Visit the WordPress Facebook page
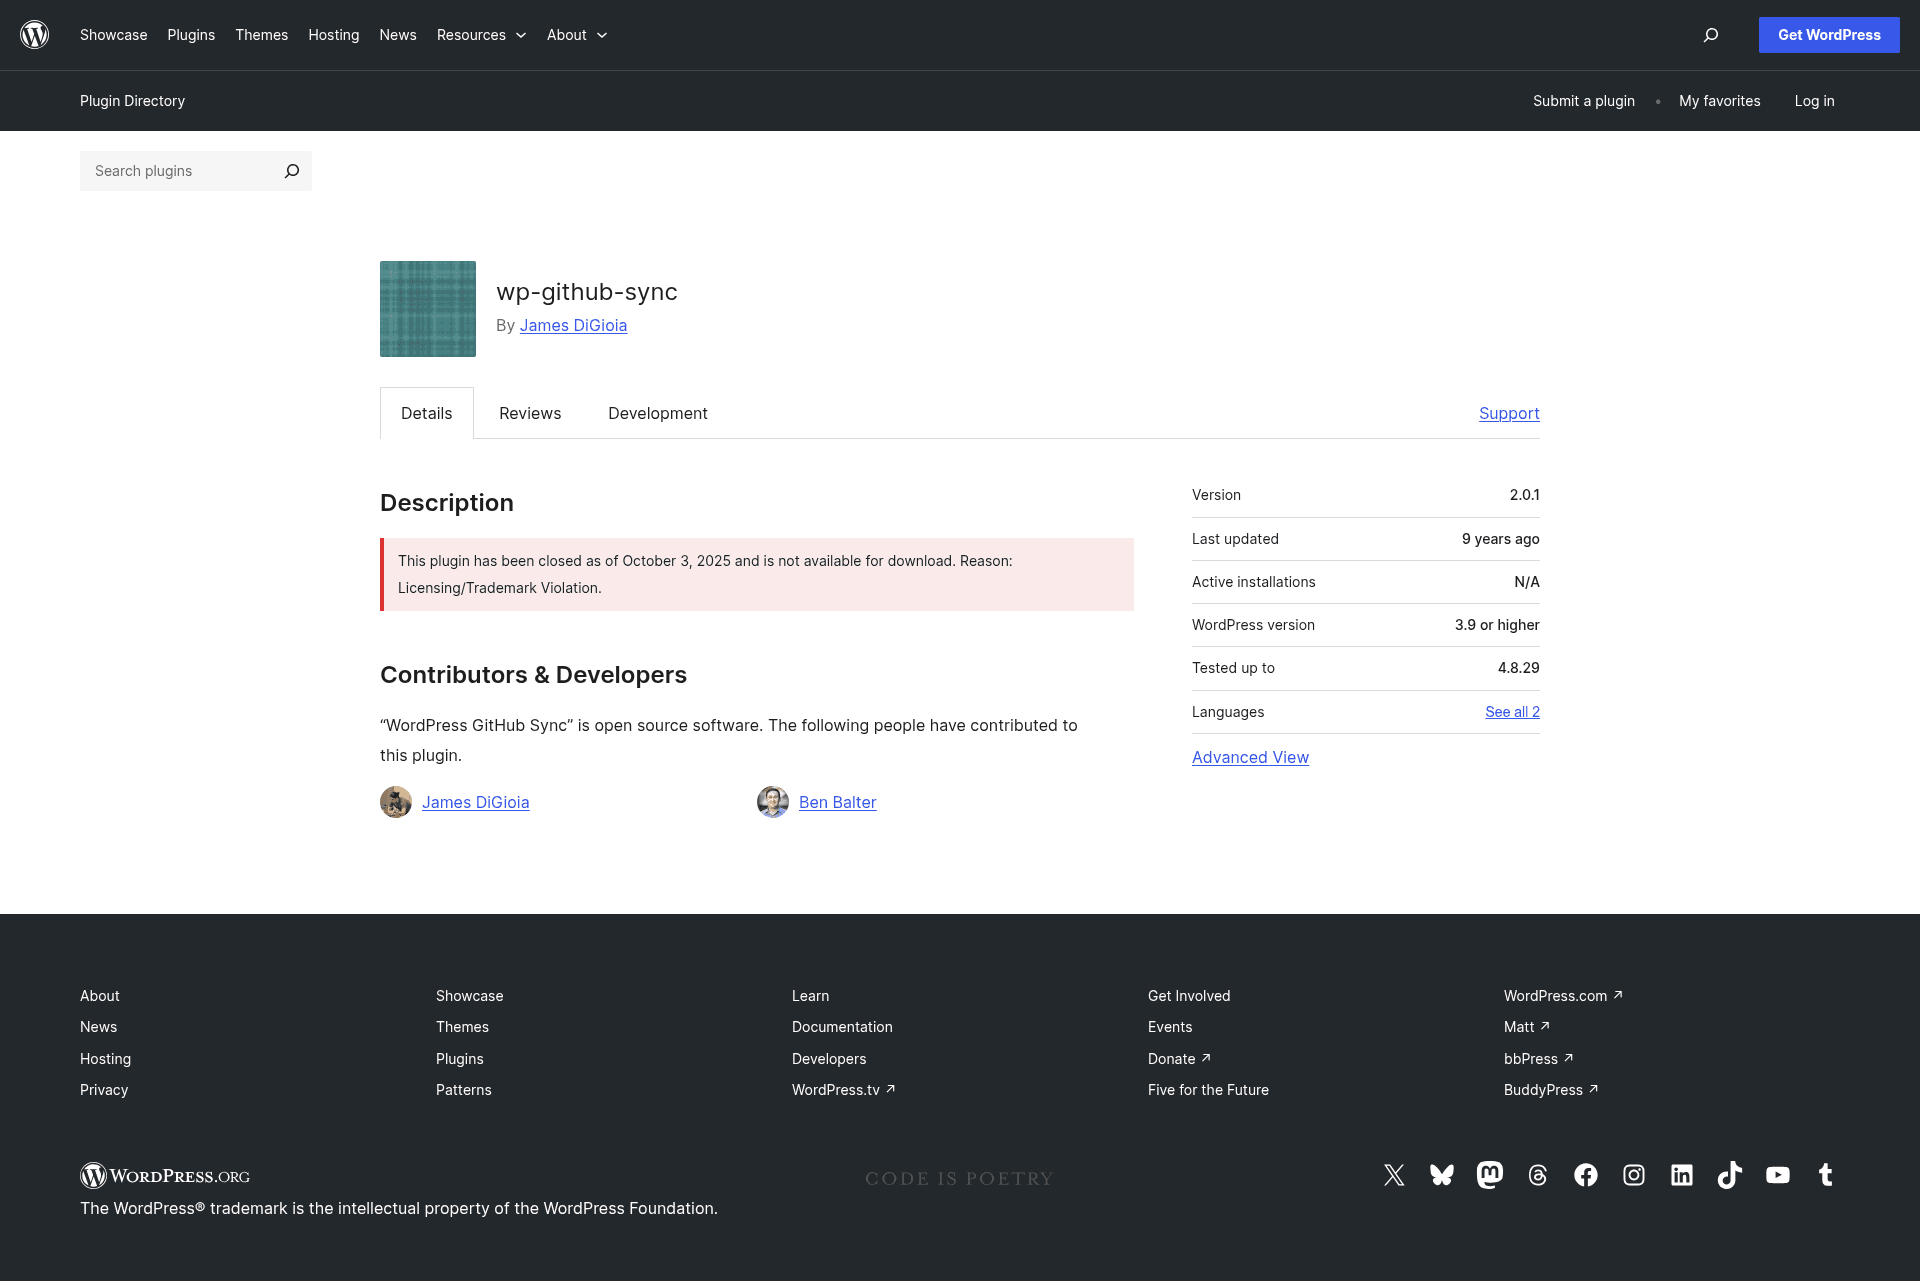The height and width of the screenshot is (1281, 1920). [x=1586, y=1175]
